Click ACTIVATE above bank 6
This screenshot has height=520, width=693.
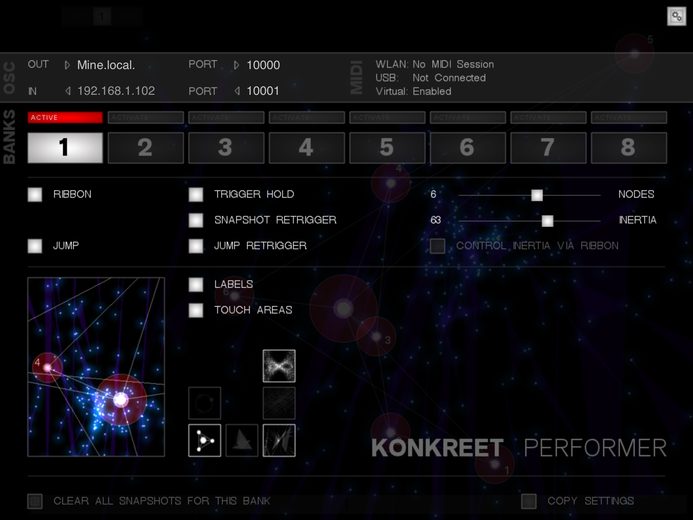pos(468,118)
